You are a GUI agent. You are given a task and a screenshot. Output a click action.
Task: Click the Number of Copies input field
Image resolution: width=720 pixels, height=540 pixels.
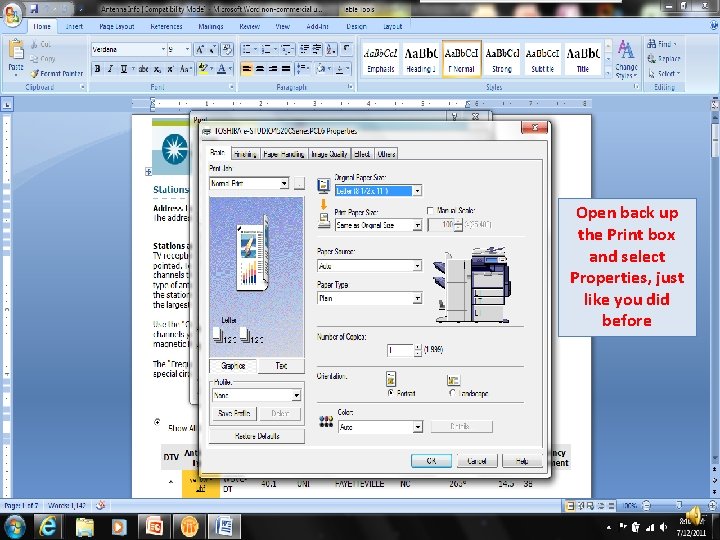coord(400,350)
